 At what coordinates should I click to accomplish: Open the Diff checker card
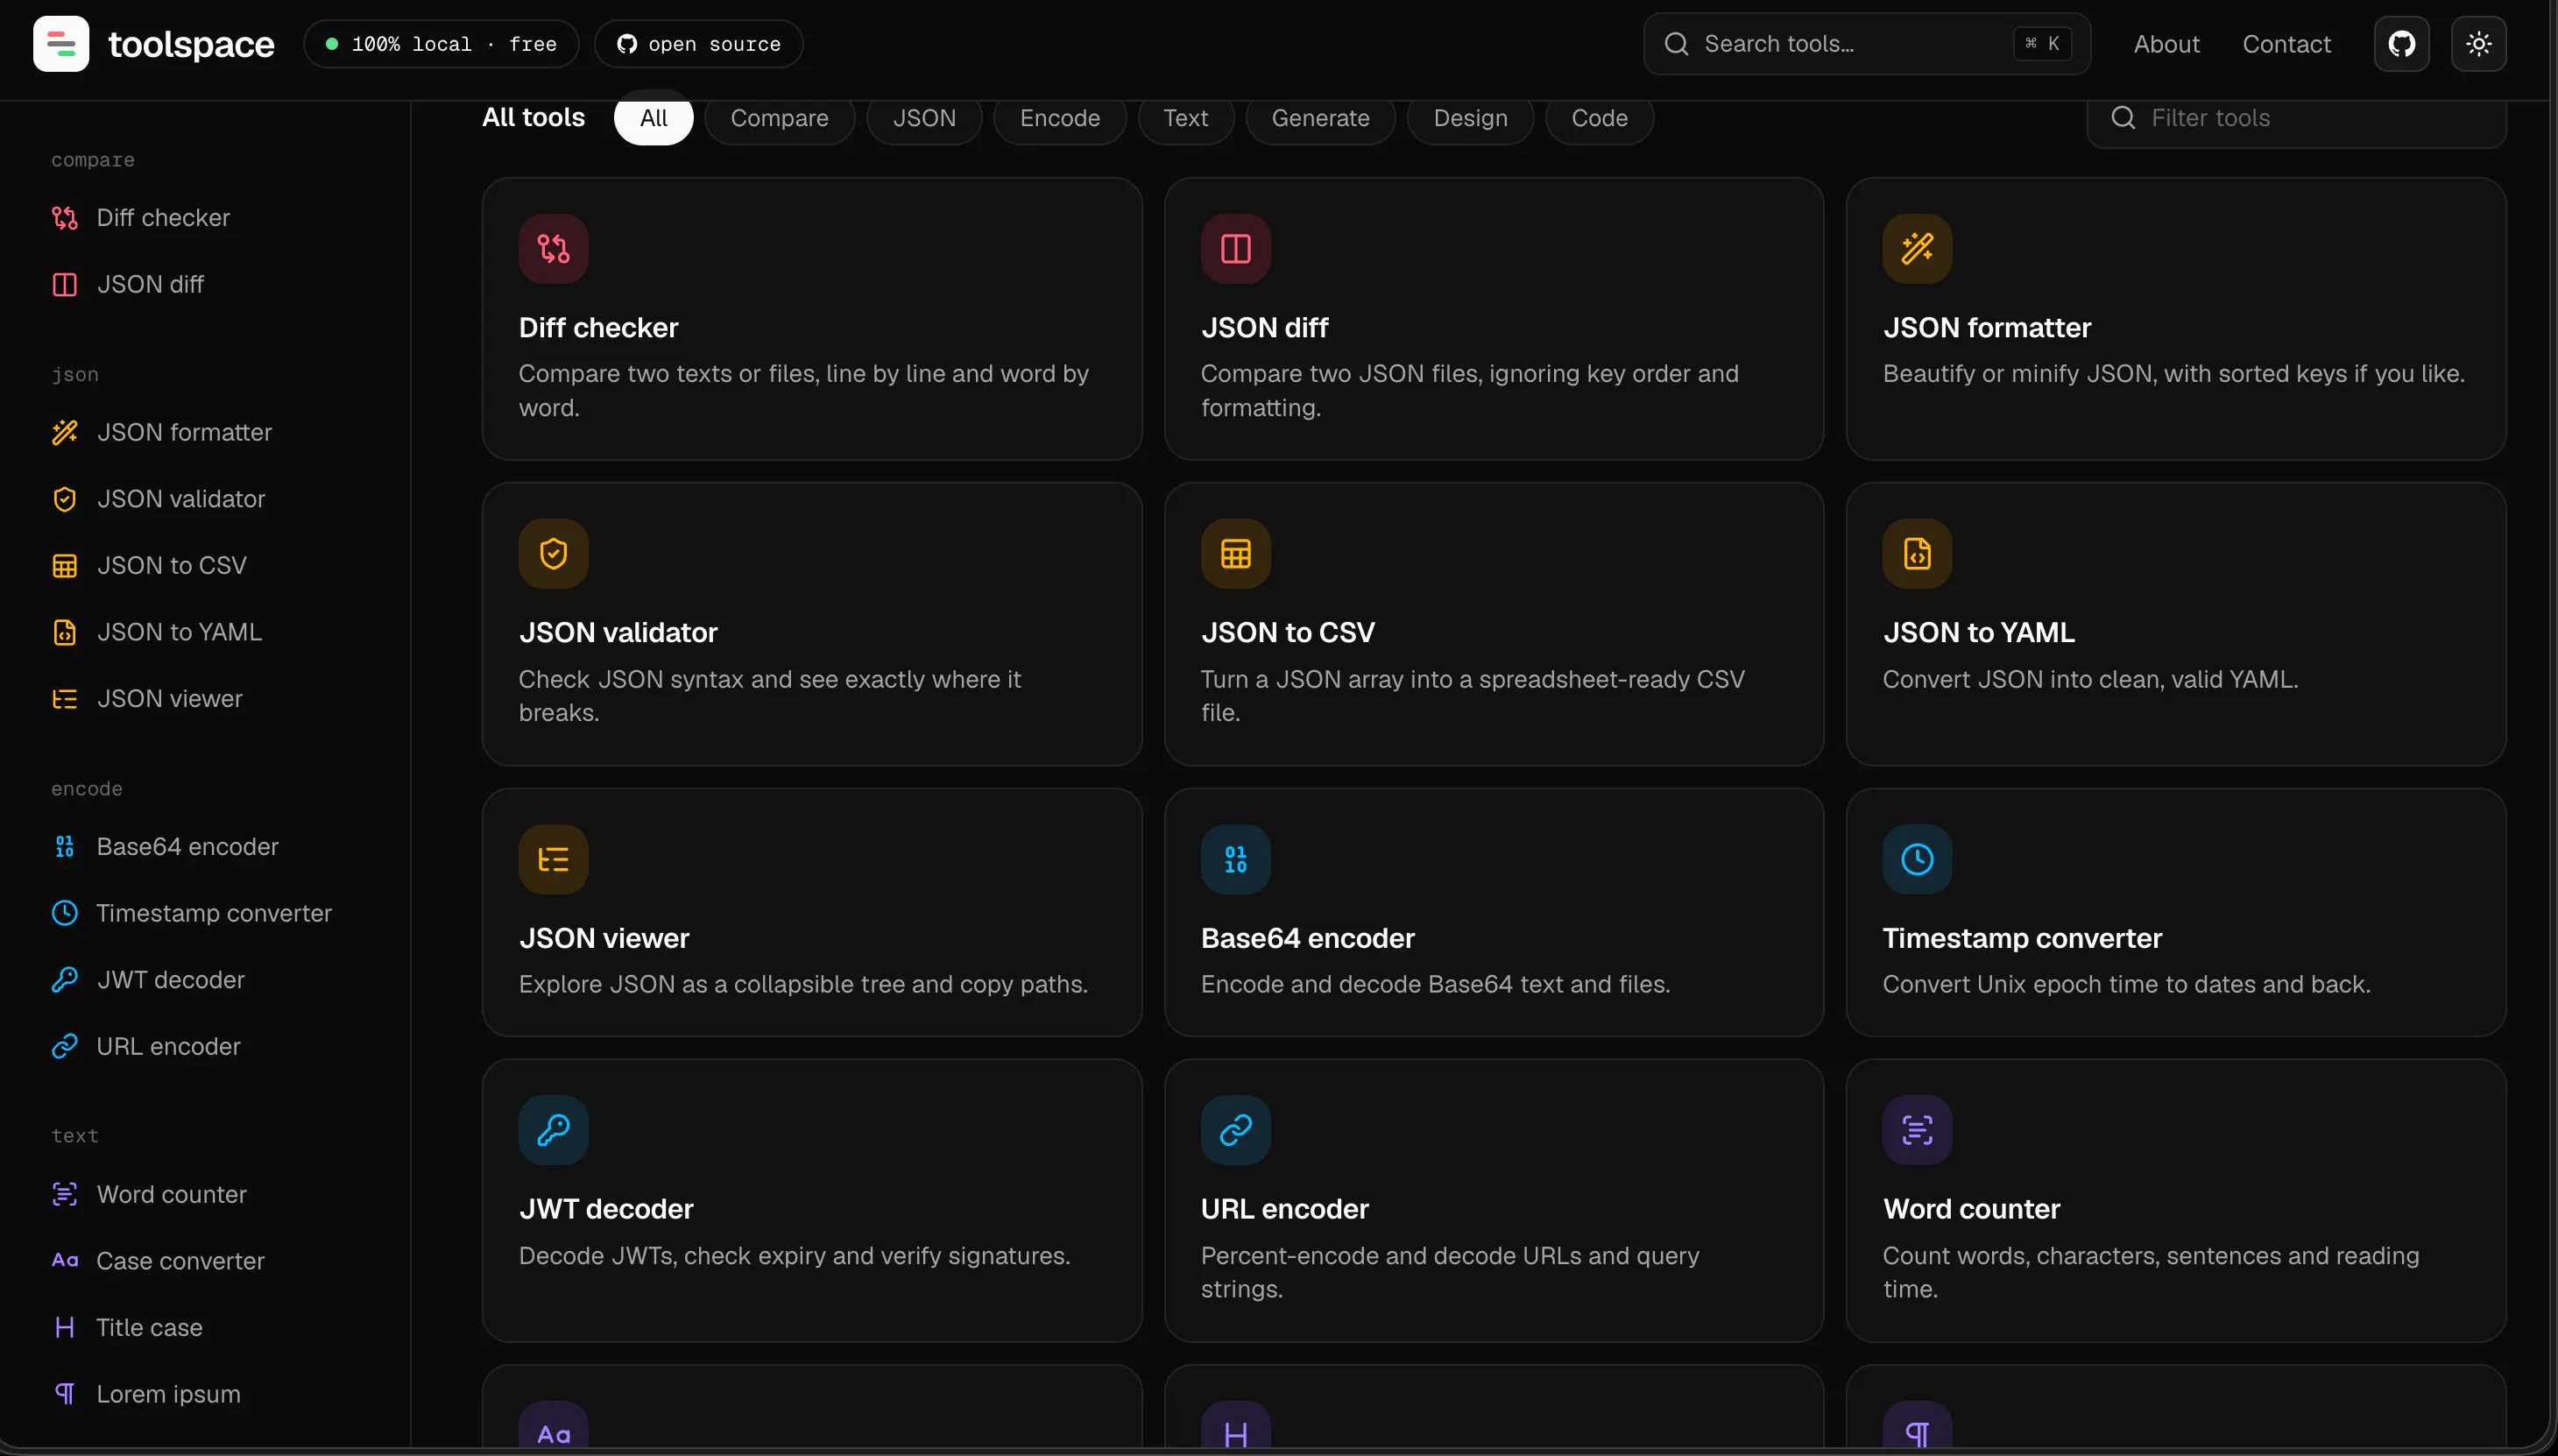pyautogui.click(x=812, y=319)
